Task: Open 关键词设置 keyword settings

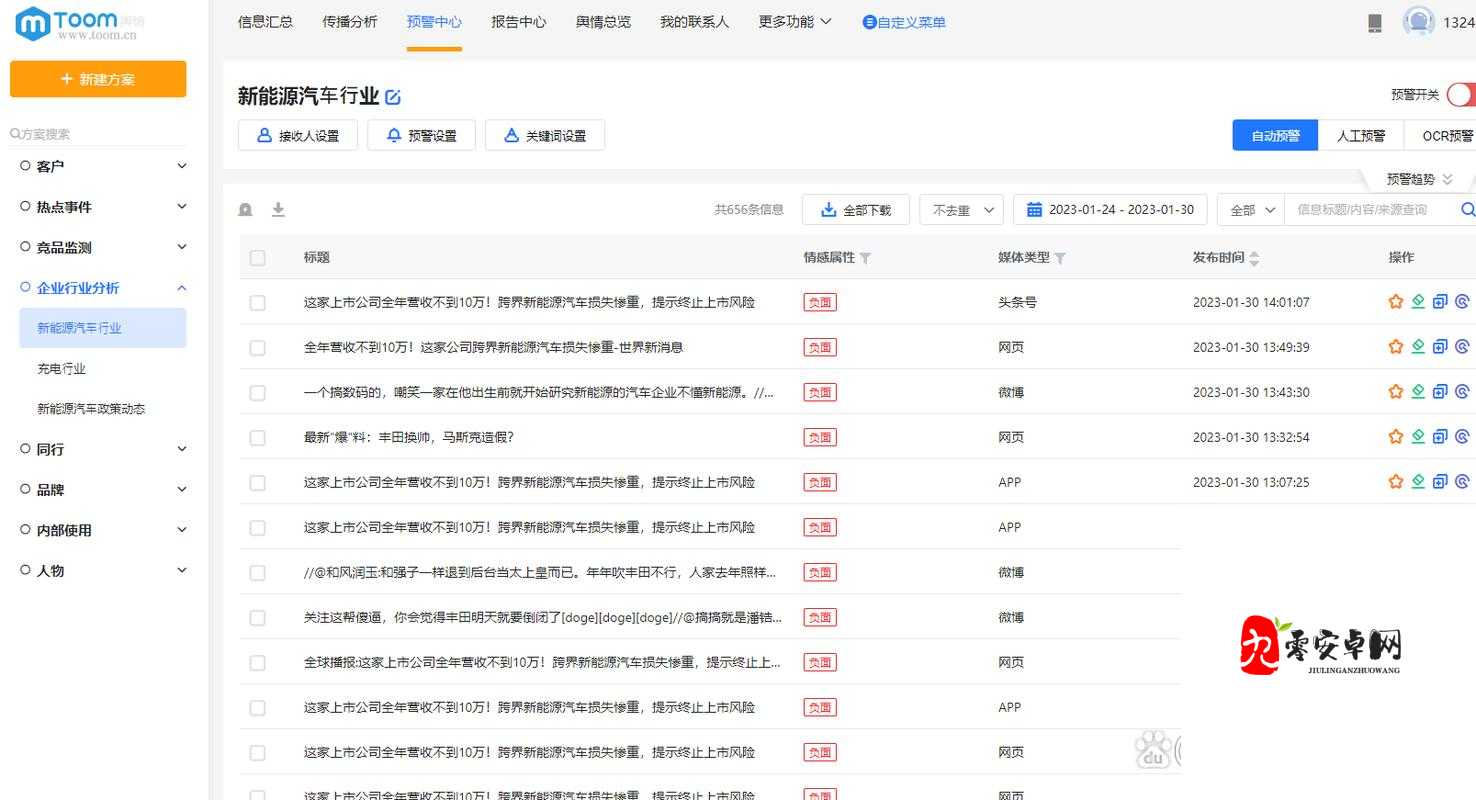Action: [x=545, y=134]
